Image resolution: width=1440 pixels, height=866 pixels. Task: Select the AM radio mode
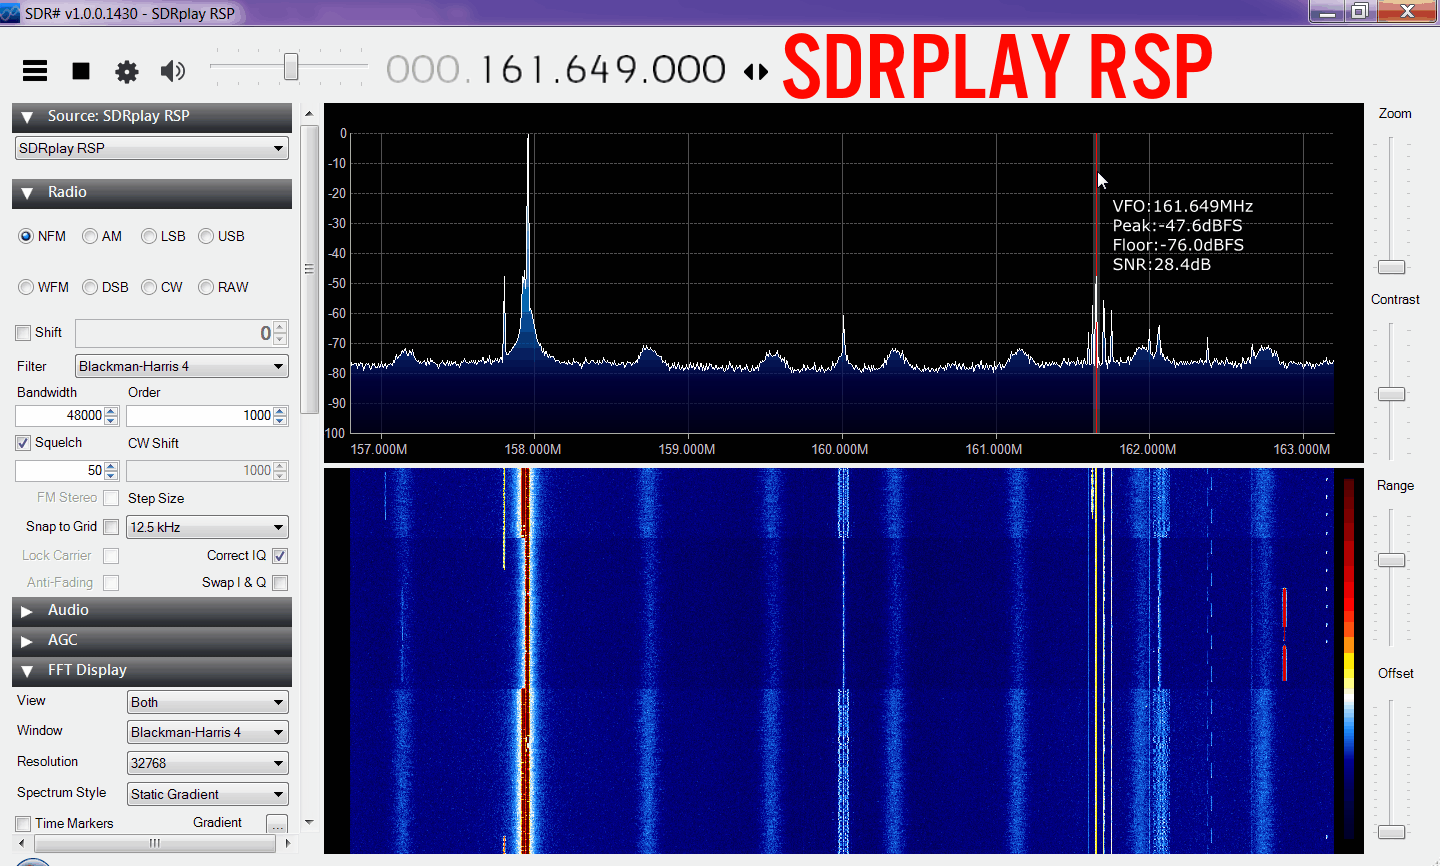[90, 236]
